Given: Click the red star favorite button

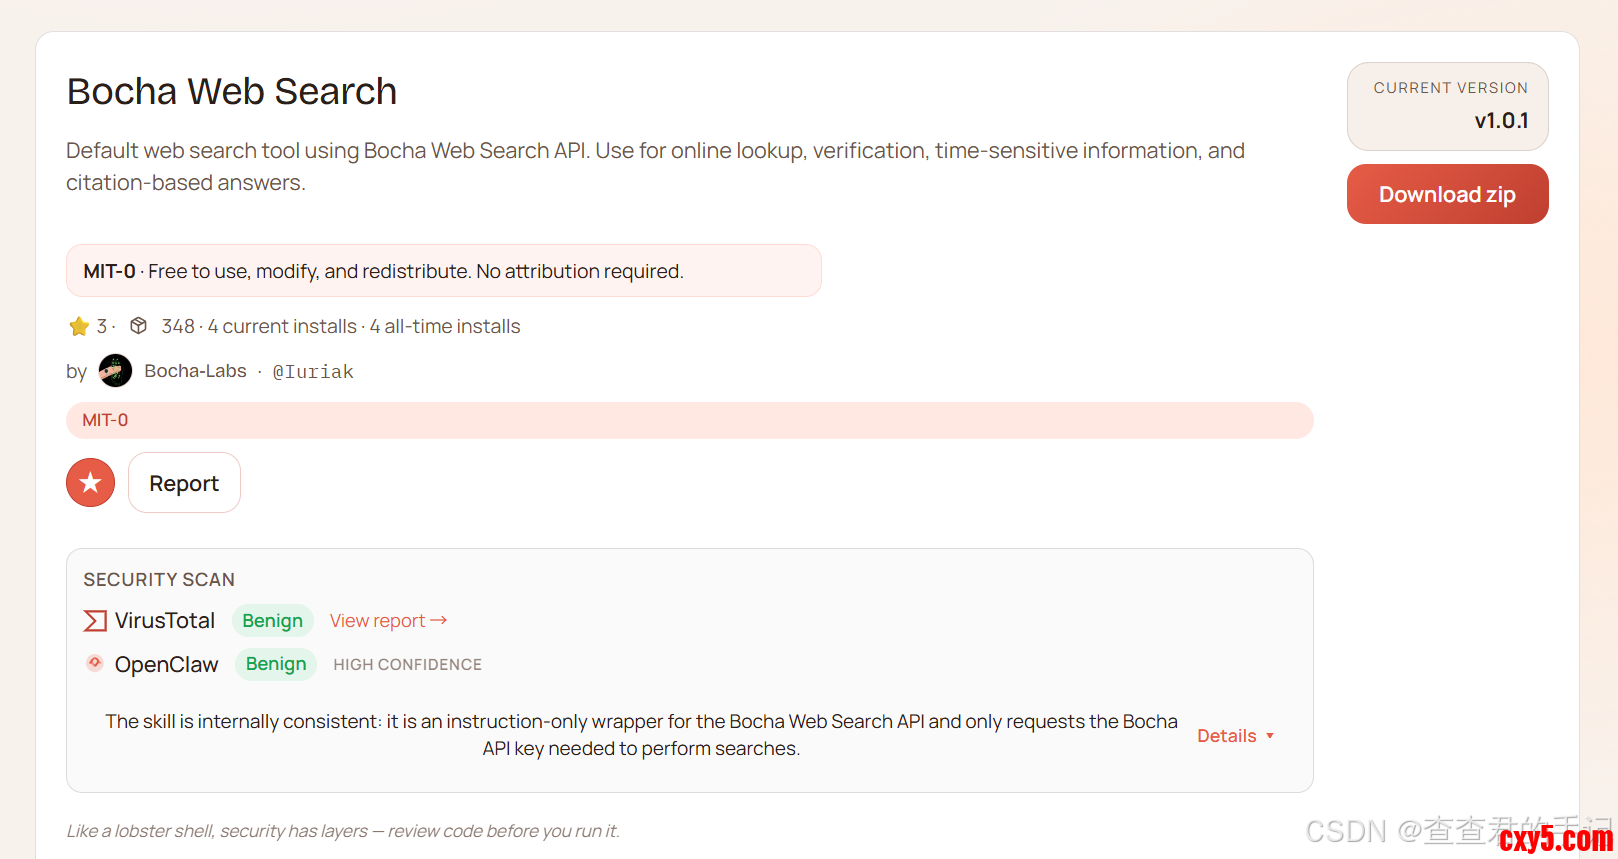Looking at the screenshot, I should pos(91,483).
